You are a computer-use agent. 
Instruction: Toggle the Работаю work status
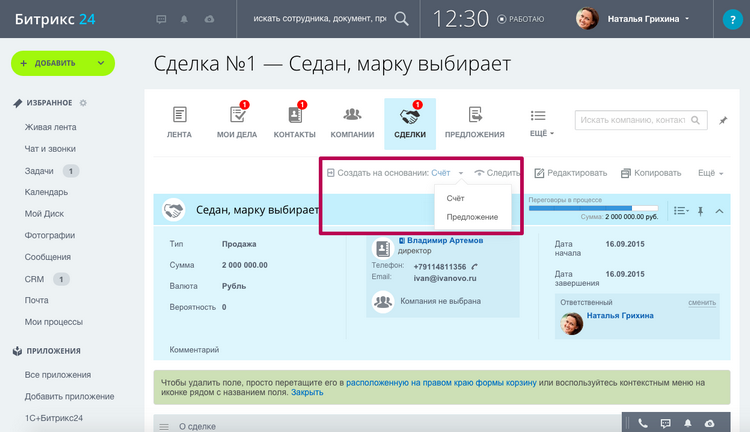pos(521,19)
